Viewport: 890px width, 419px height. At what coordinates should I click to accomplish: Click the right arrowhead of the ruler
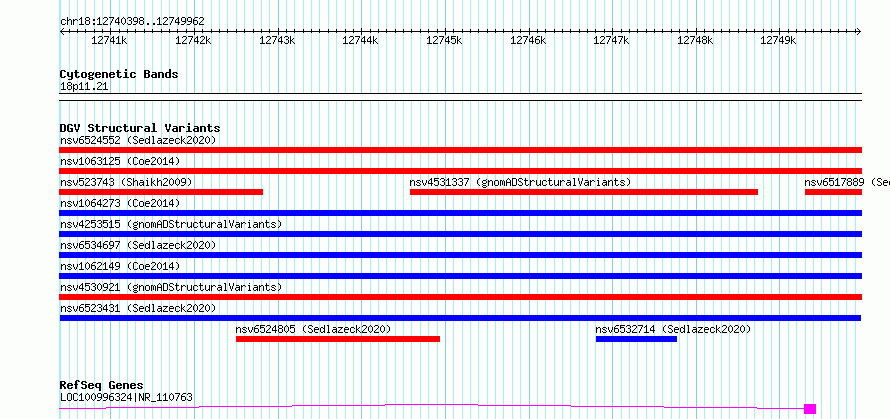pos(859,32)
